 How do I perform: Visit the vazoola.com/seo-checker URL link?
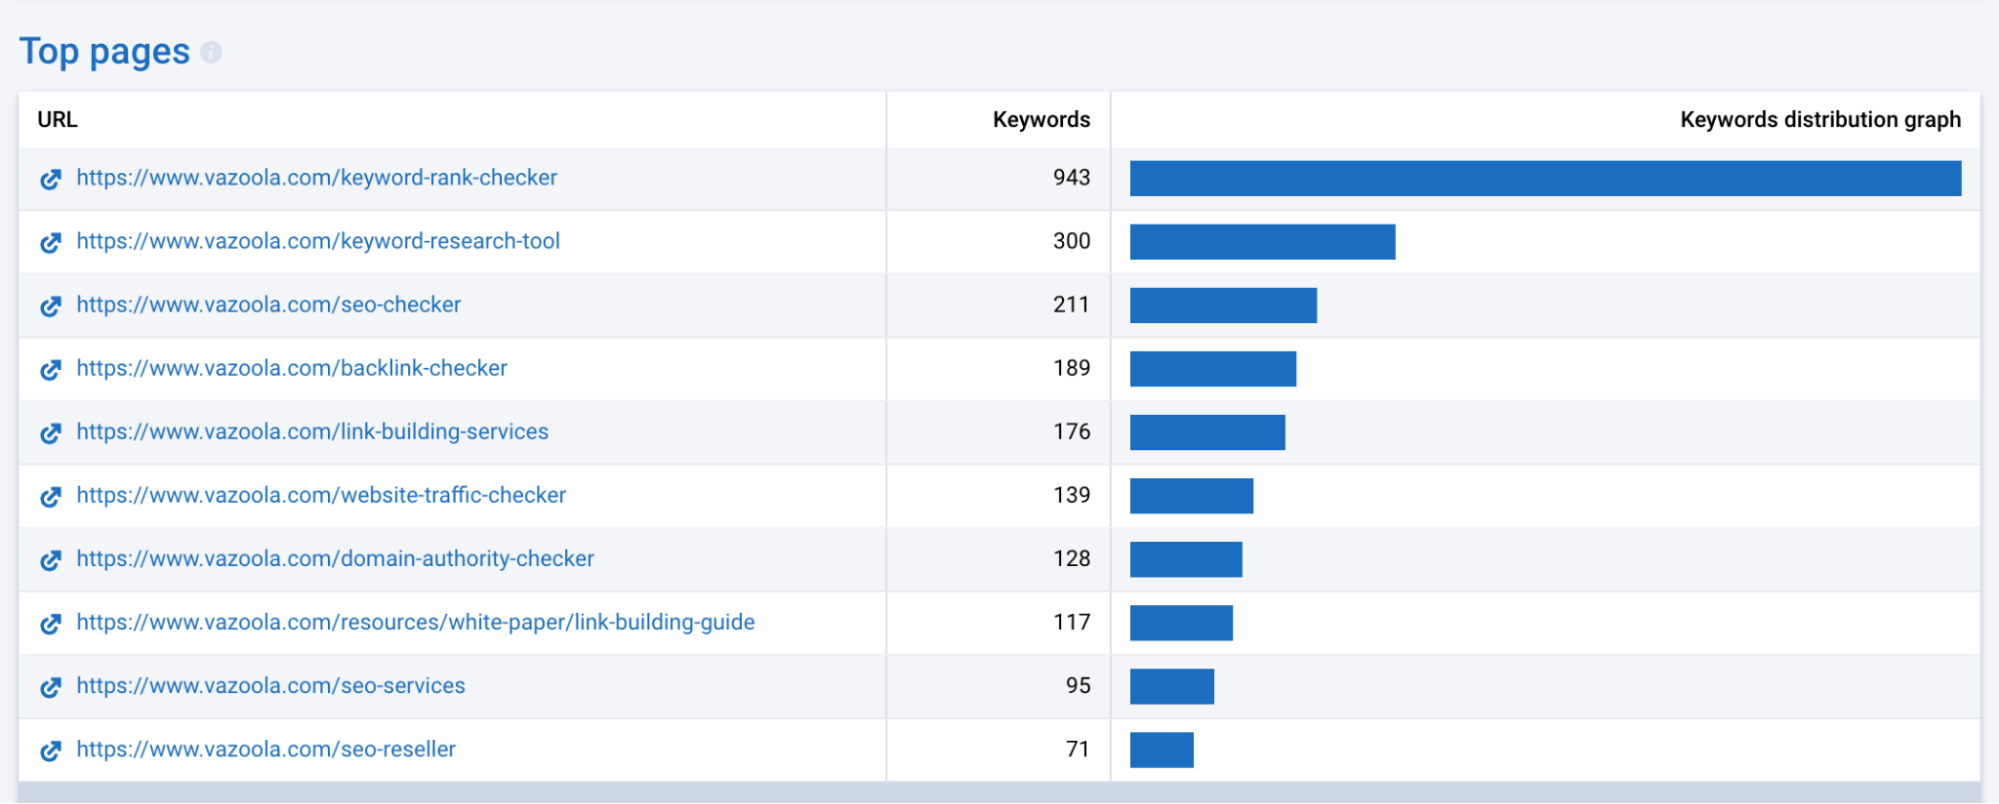pos(269,305)
